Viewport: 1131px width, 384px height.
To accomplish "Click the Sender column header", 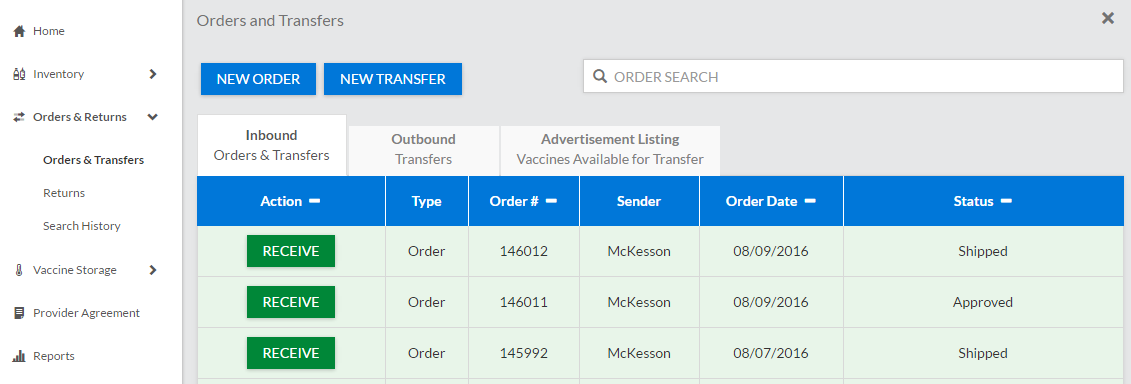I will pyautogui.click(x=639, y=201).
